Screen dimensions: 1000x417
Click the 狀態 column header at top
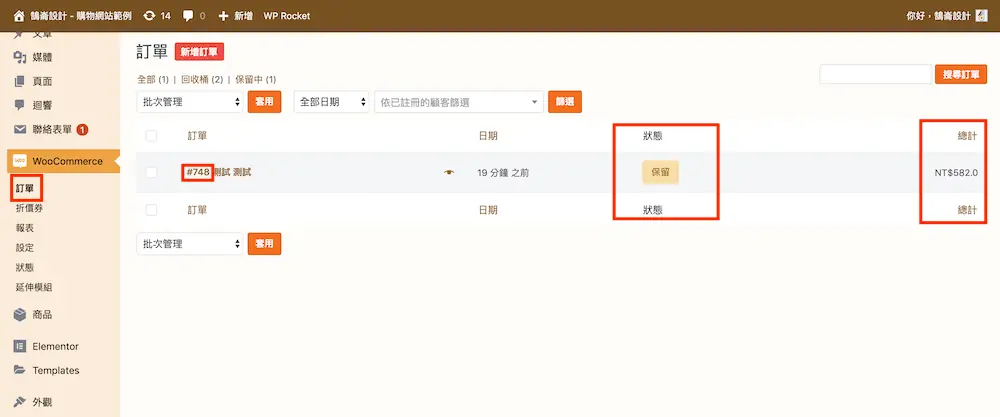click(x=652, y=136)
